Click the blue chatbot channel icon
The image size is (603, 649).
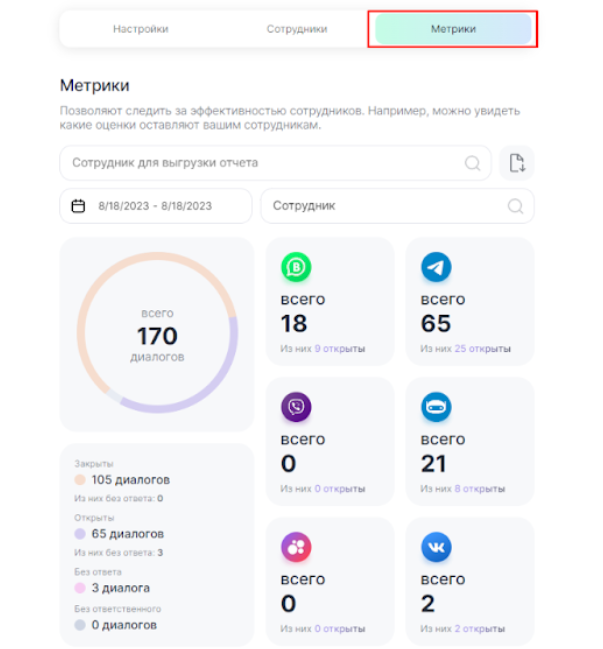click(x=436, y=407)
